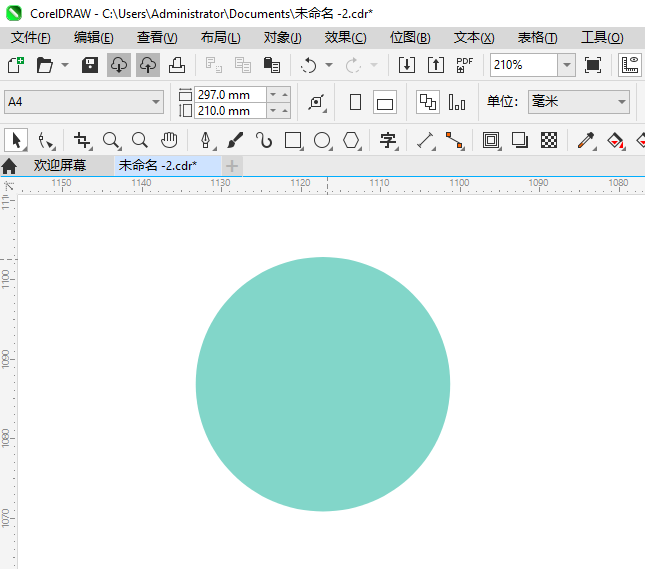Select the Freehand curve tool
The height and width of the screenshot is (569, 645).
pyautogui.click(x=264, y=140)
